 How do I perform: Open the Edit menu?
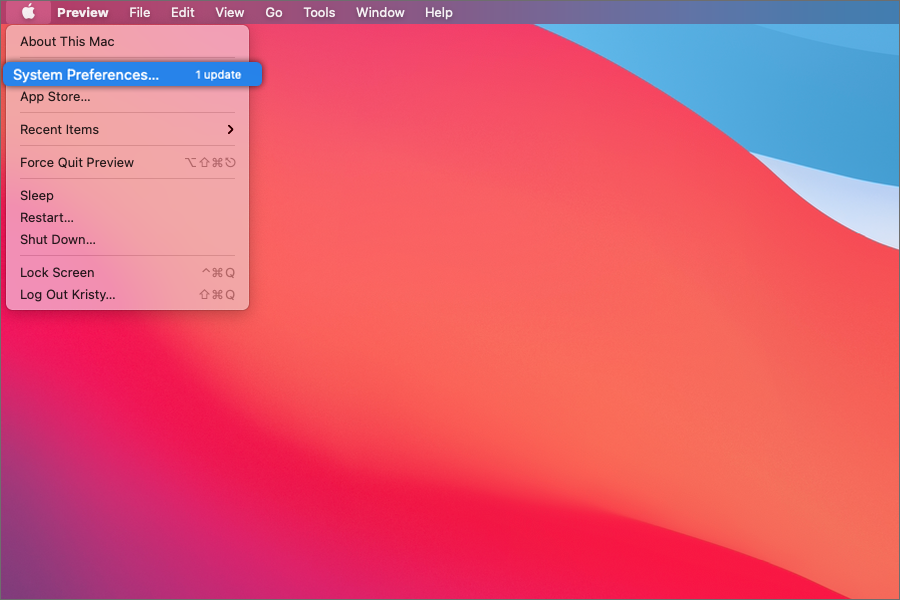point(182,13)
